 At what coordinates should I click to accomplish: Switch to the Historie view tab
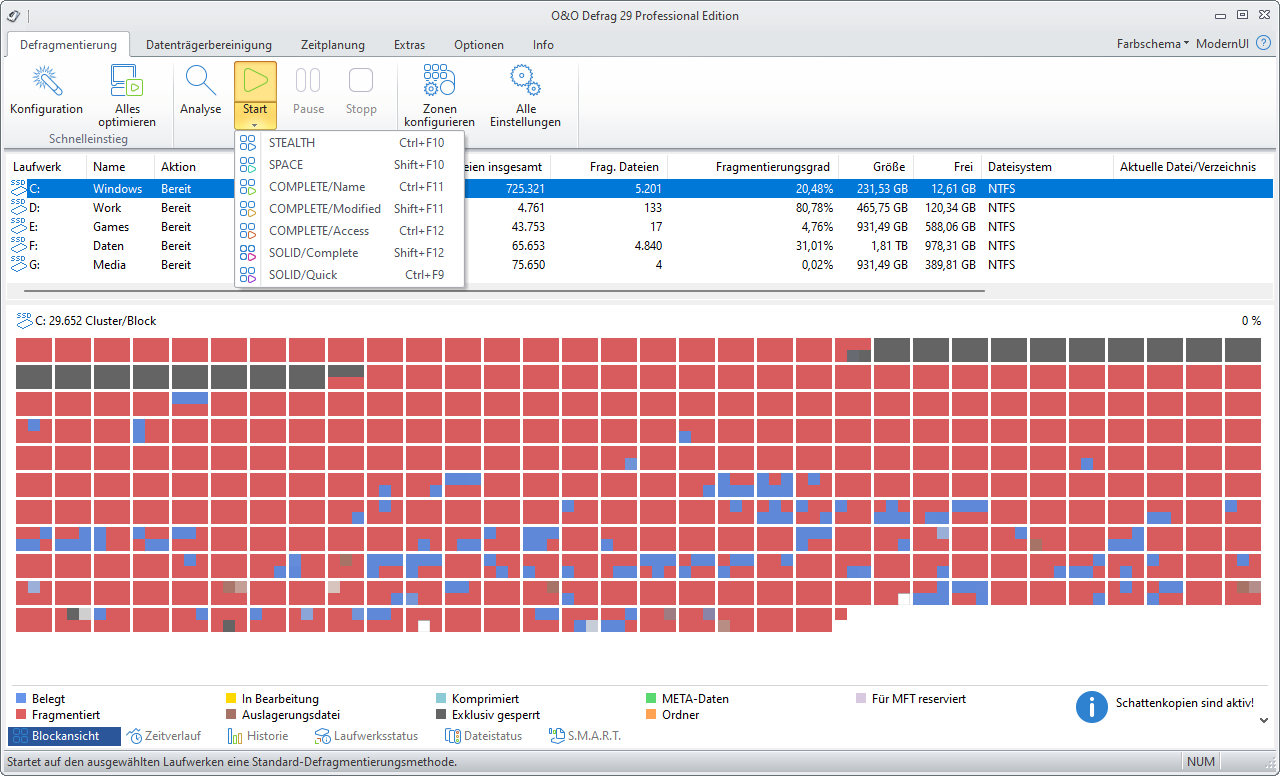258,736
